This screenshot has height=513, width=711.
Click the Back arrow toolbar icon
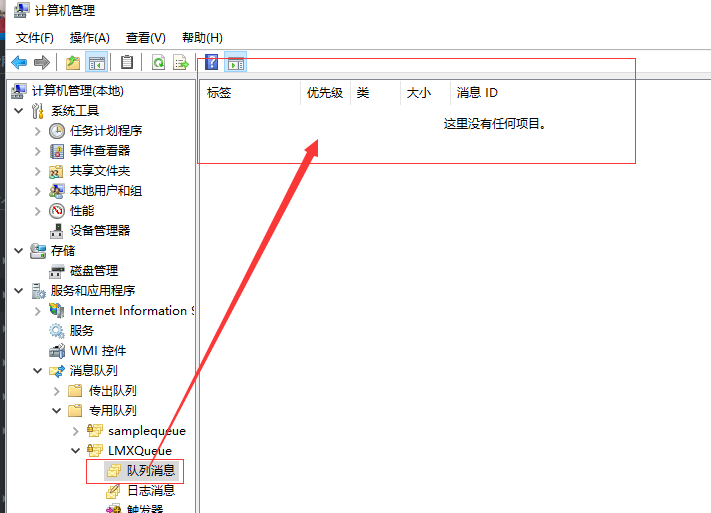pyautogui.click(x=19, y=62)
